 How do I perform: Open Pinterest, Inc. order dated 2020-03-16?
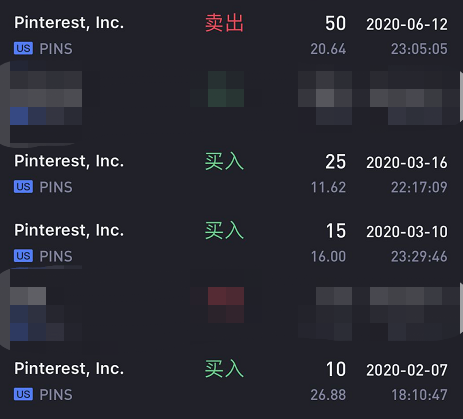(231, 173)
